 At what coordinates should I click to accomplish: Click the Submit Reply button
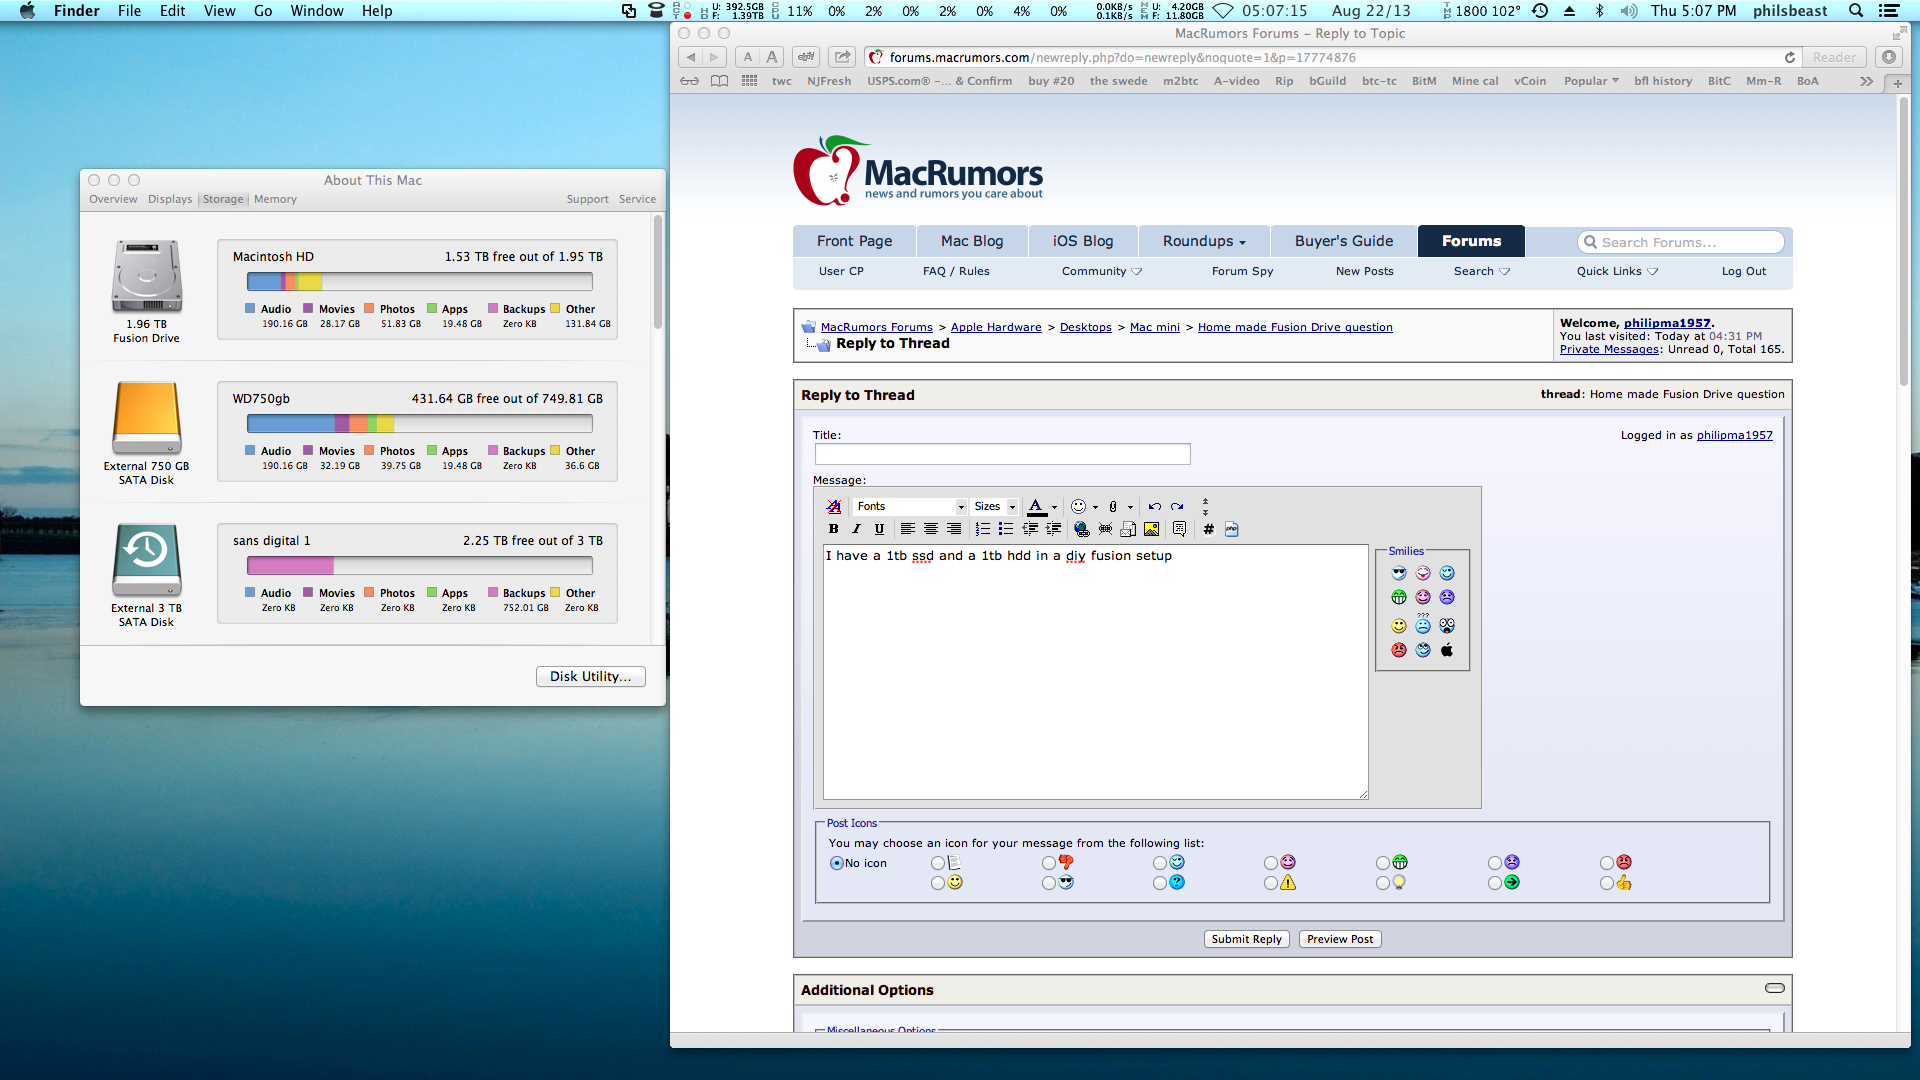tap(1246, 939)
